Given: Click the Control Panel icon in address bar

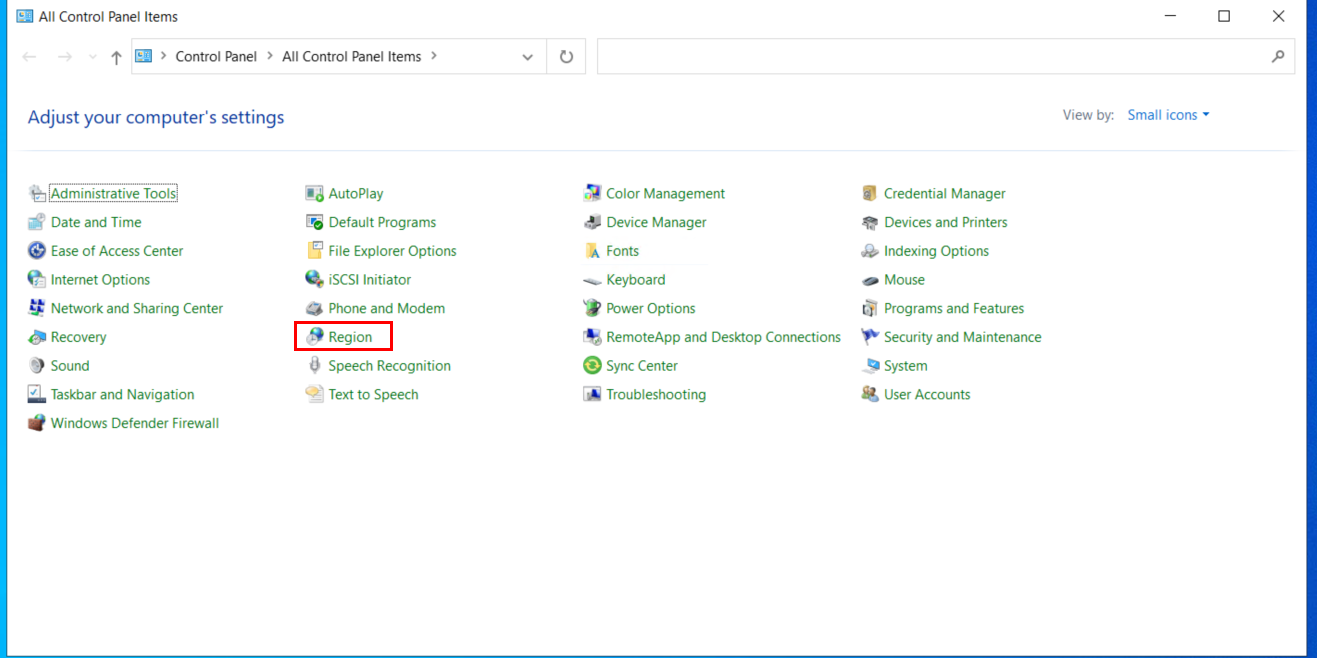Looking at the screenshot, I should pyautogui.click(x=144, y=56).
